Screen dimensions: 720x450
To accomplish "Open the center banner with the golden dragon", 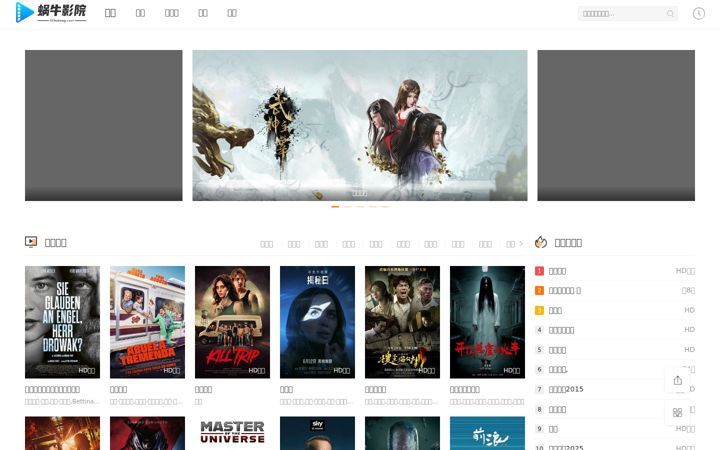I will (x=360, y=125).
